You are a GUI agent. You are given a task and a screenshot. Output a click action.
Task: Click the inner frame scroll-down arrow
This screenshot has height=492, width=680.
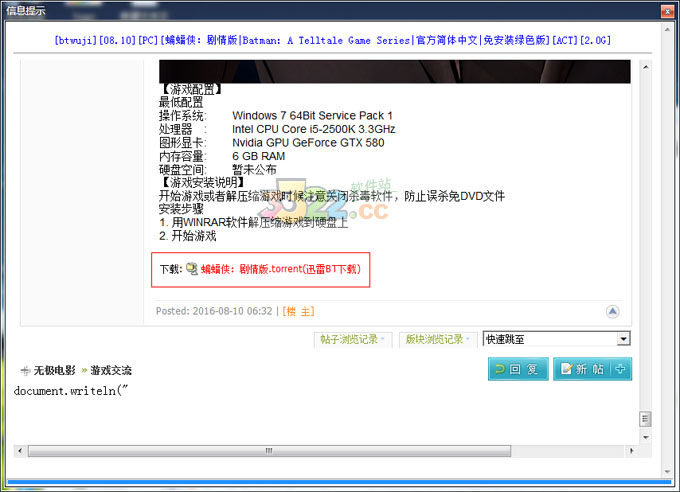(646, 437)
